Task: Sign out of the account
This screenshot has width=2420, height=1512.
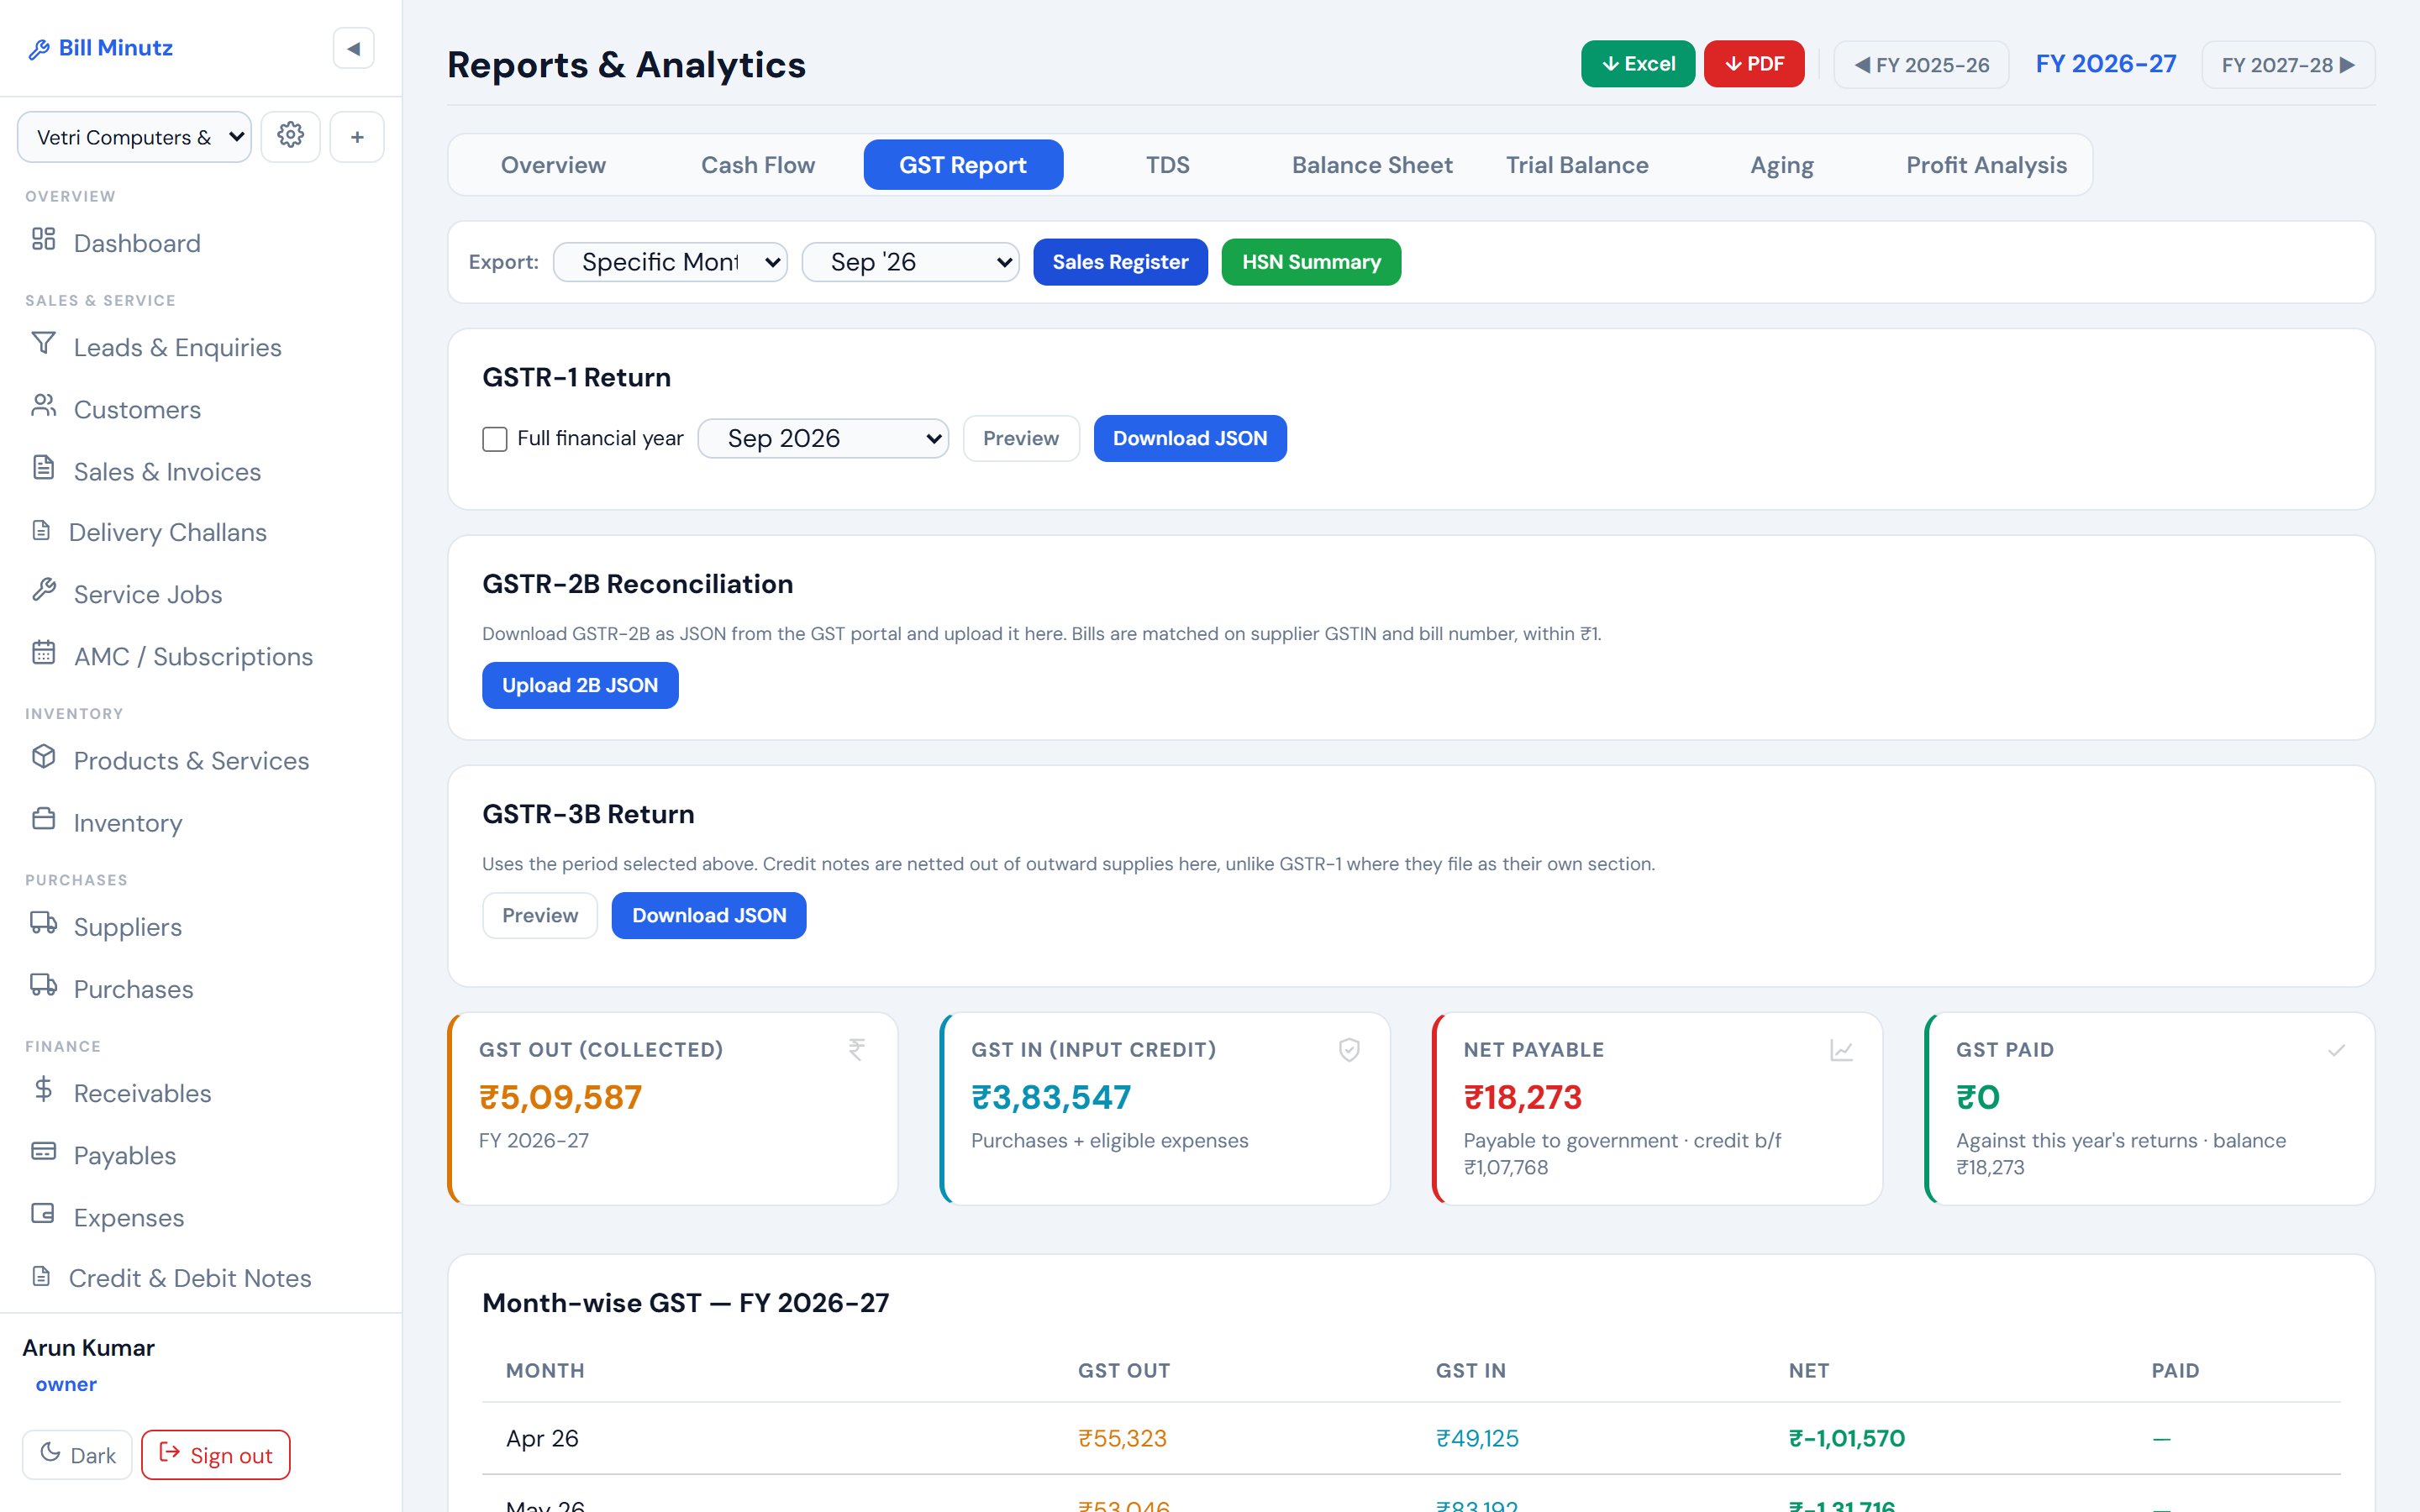Action: click(216, 1455)
